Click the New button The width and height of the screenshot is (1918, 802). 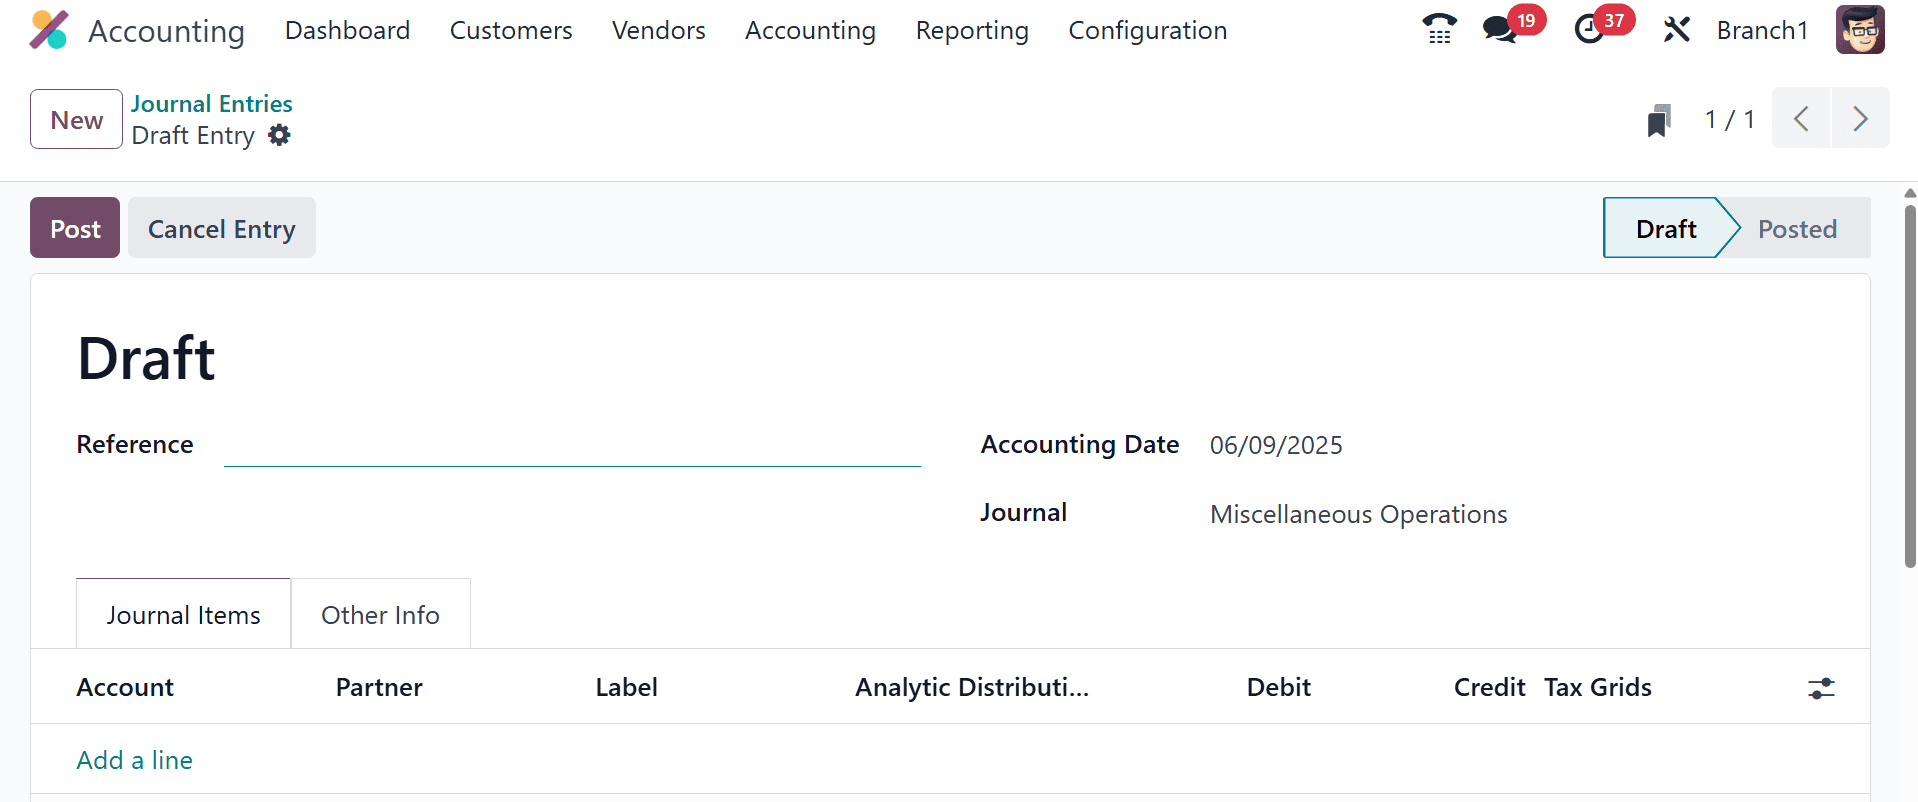[76, 119]
